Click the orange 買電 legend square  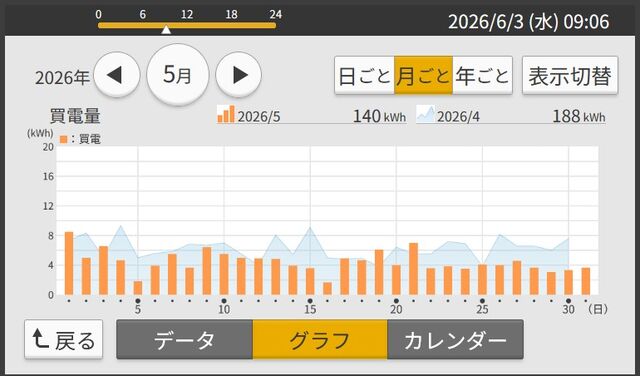pos(63,139)
